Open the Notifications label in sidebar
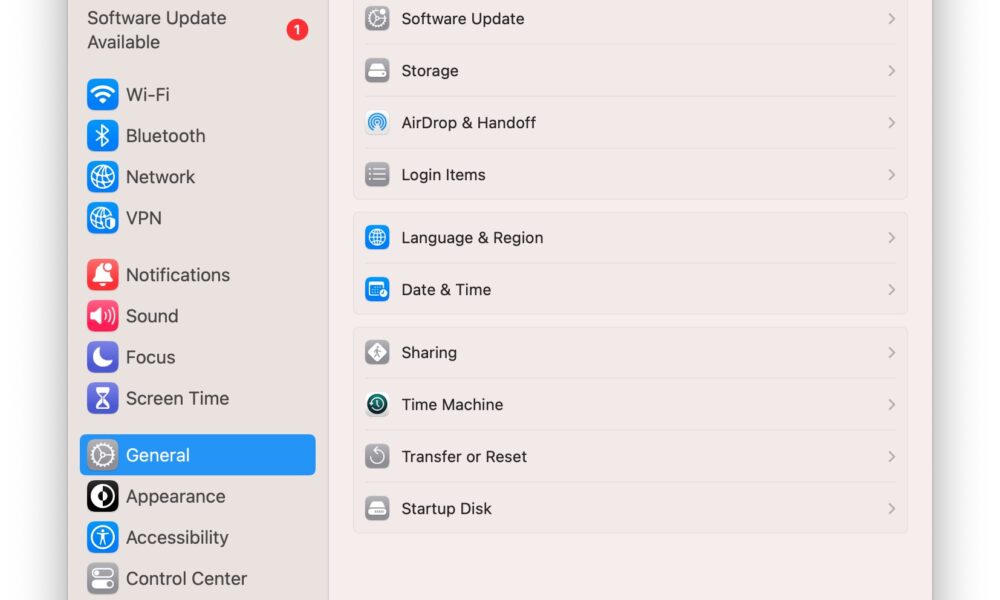 [178, 275]
